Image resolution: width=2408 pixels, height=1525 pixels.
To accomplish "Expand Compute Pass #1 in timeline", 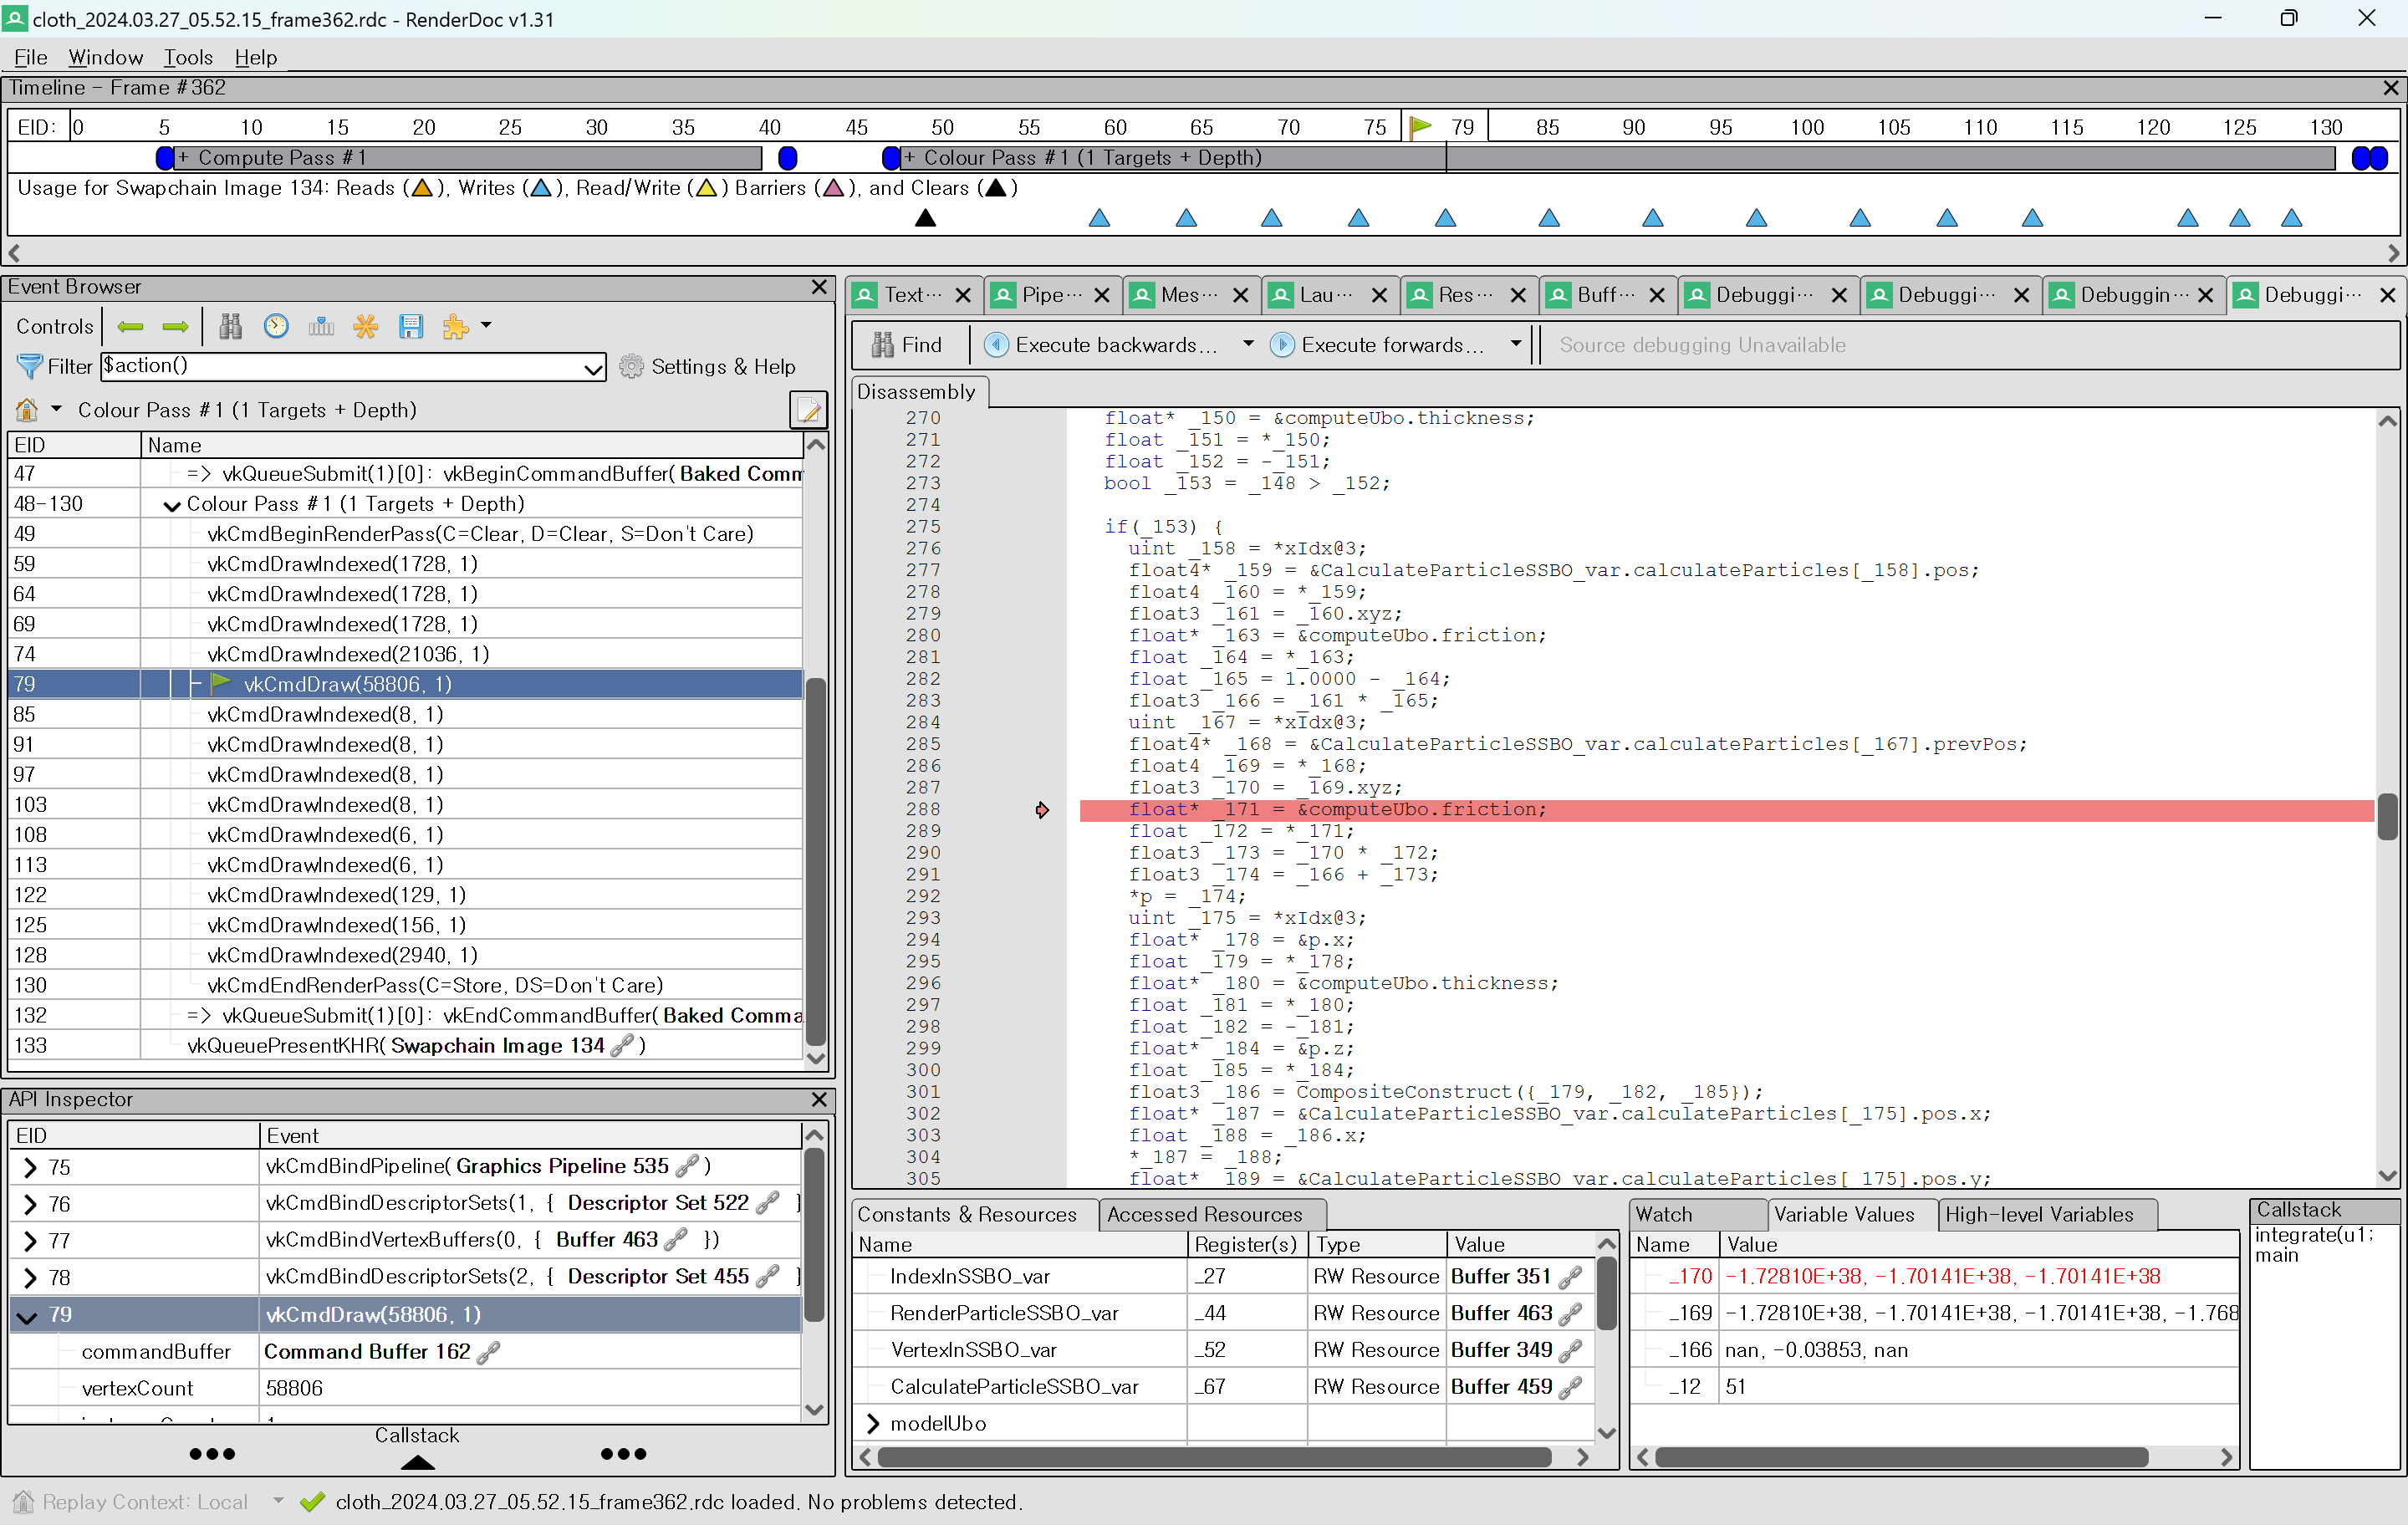I will pos(183,158).
